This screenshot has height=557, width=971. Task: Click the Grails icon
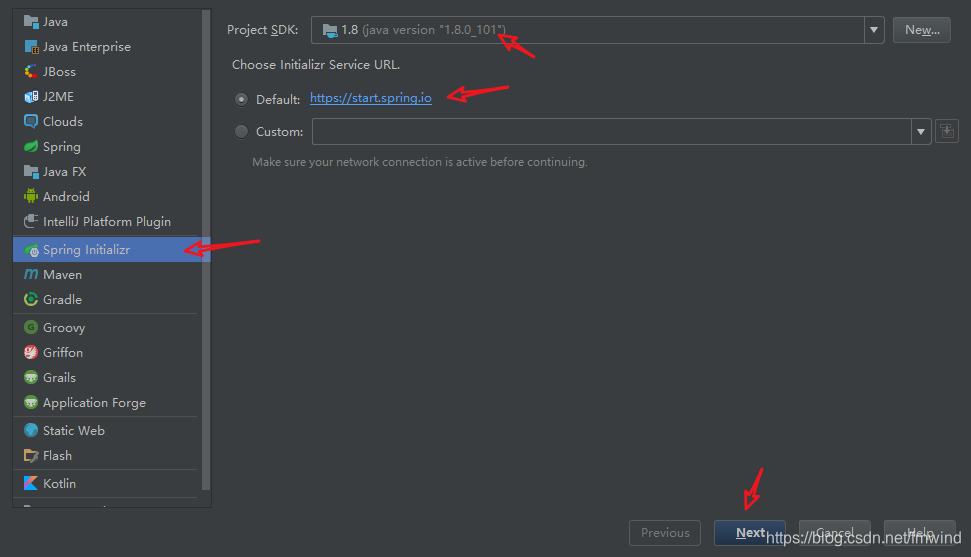pyautogui.click(x=31, y=377)
